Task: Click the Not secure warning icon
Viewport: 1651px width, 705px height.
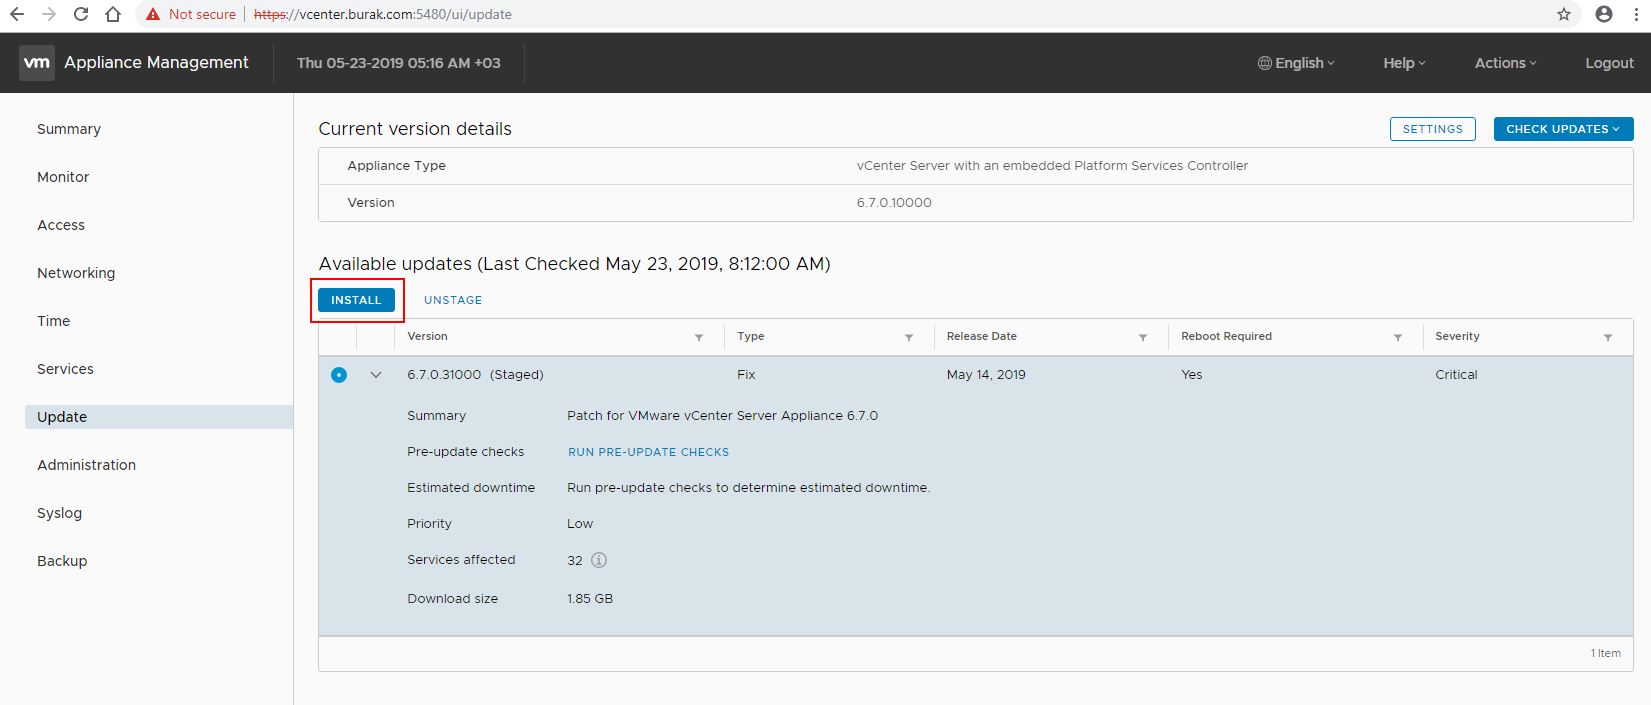Action: 152,14
